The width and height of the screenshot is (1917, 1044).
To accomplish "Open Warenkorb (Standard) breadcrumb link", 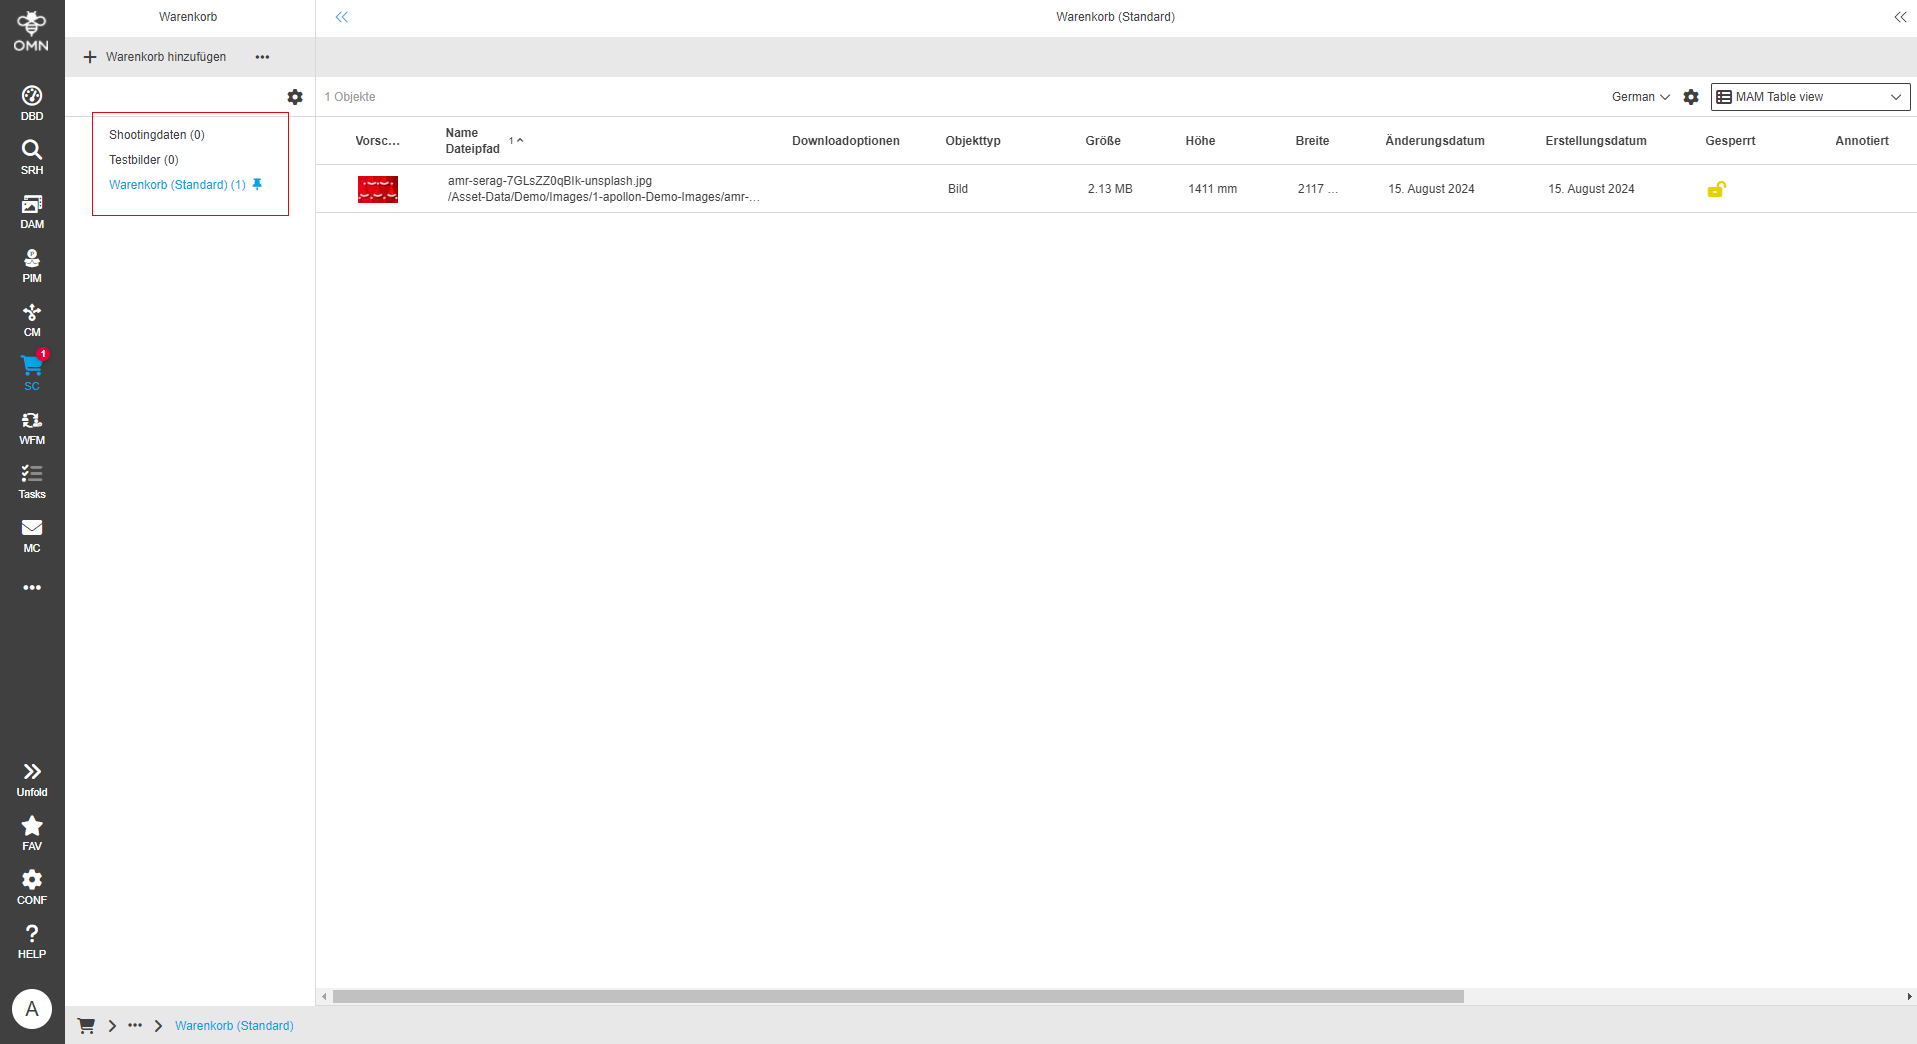I will (234, 1025).
